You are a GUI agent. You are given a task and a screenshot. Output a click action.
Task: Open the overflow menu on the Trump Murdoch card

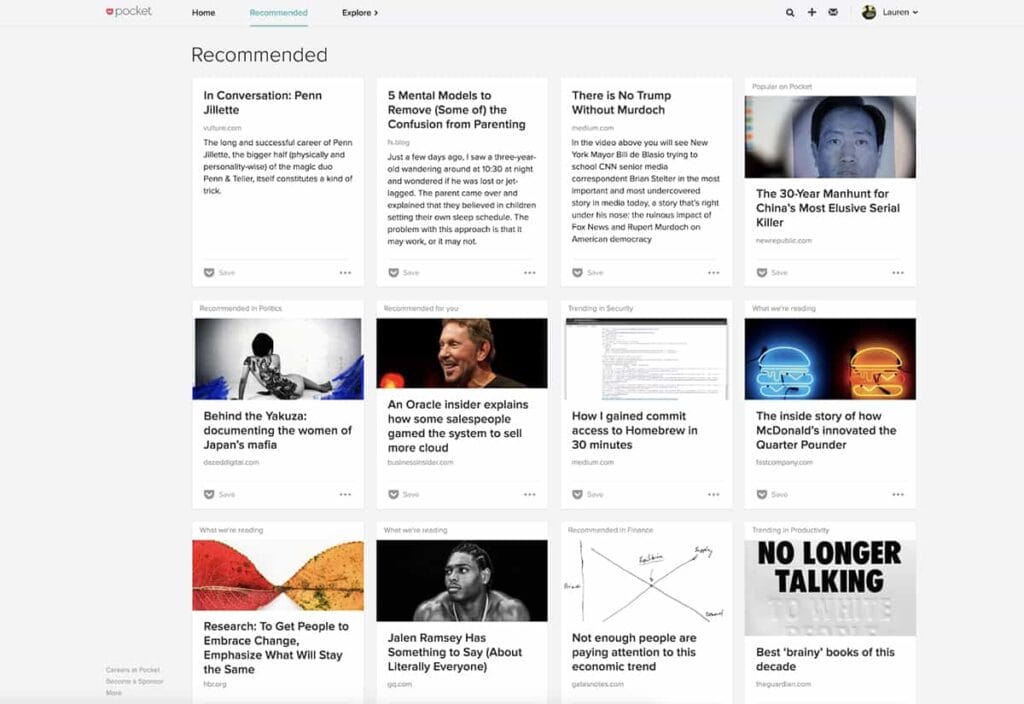[712, 271]
